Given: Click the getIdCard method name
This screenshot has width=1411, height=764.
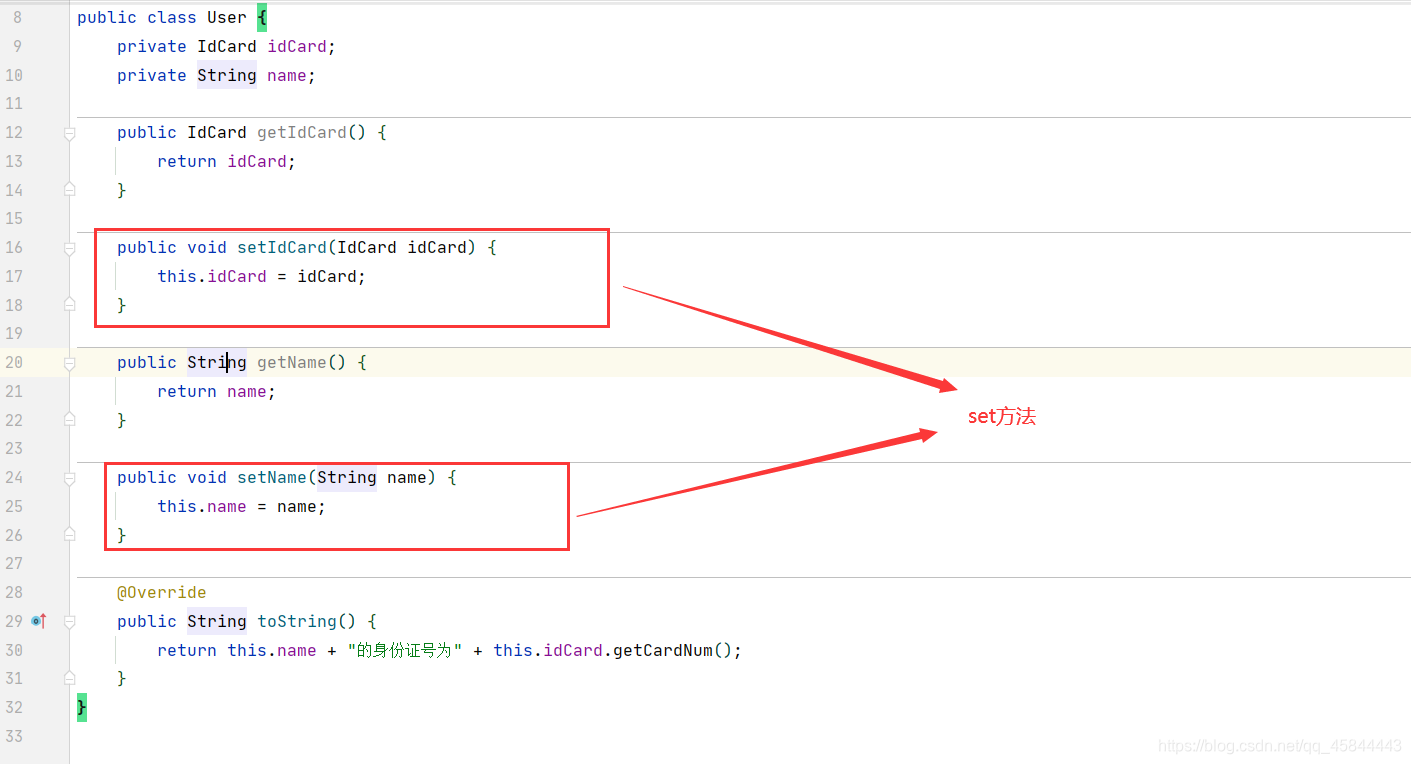Looking at the screenshot, I should 302,133.
